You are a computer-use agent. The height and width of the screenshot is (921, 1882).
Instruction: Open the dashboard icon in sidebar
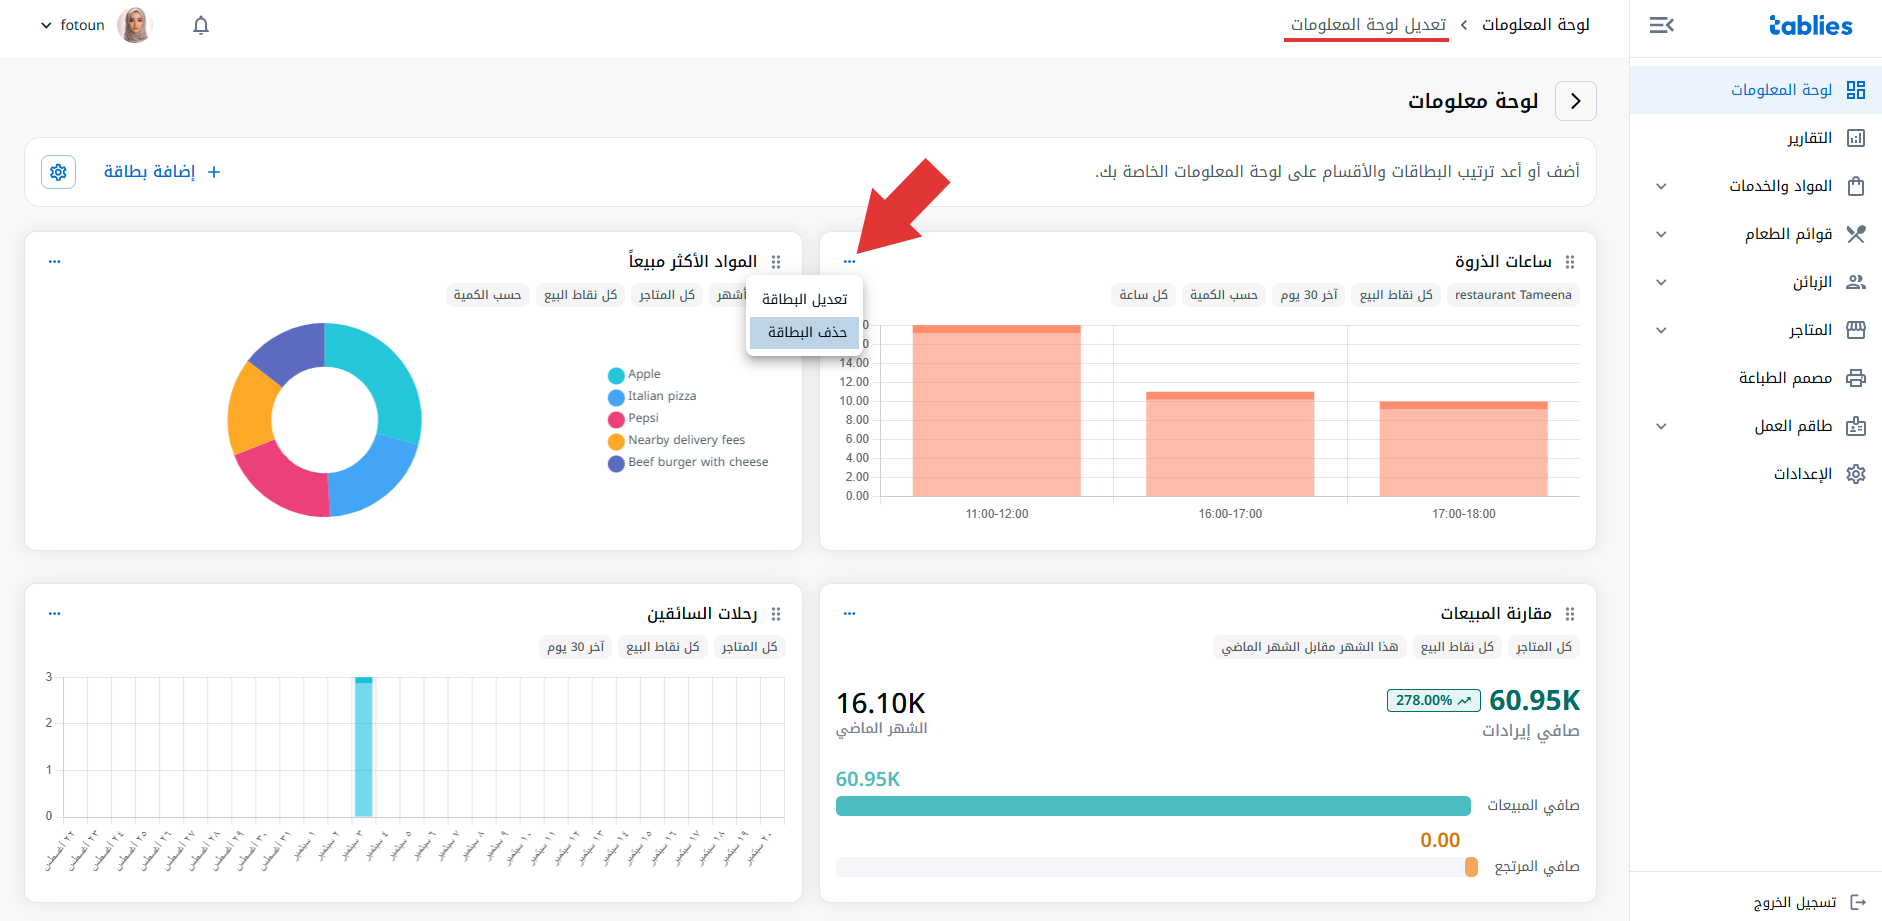(x=1856, y=90)
